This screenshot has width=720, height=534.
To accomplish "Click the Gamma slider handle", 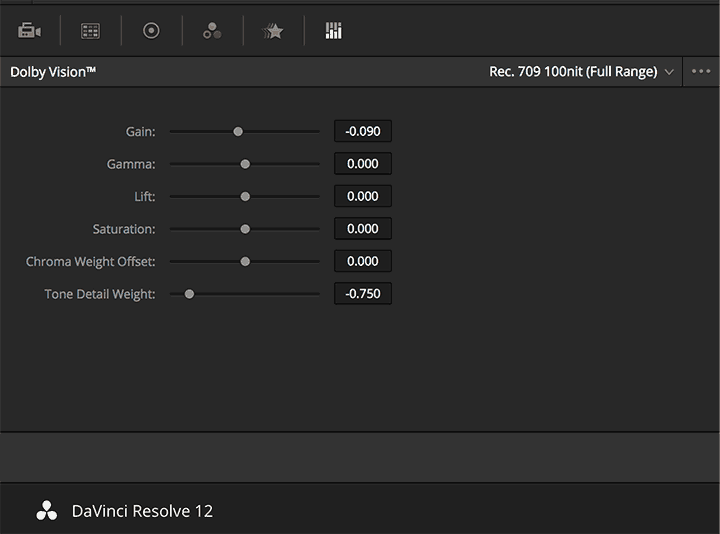I will click(x=245, y=164).
